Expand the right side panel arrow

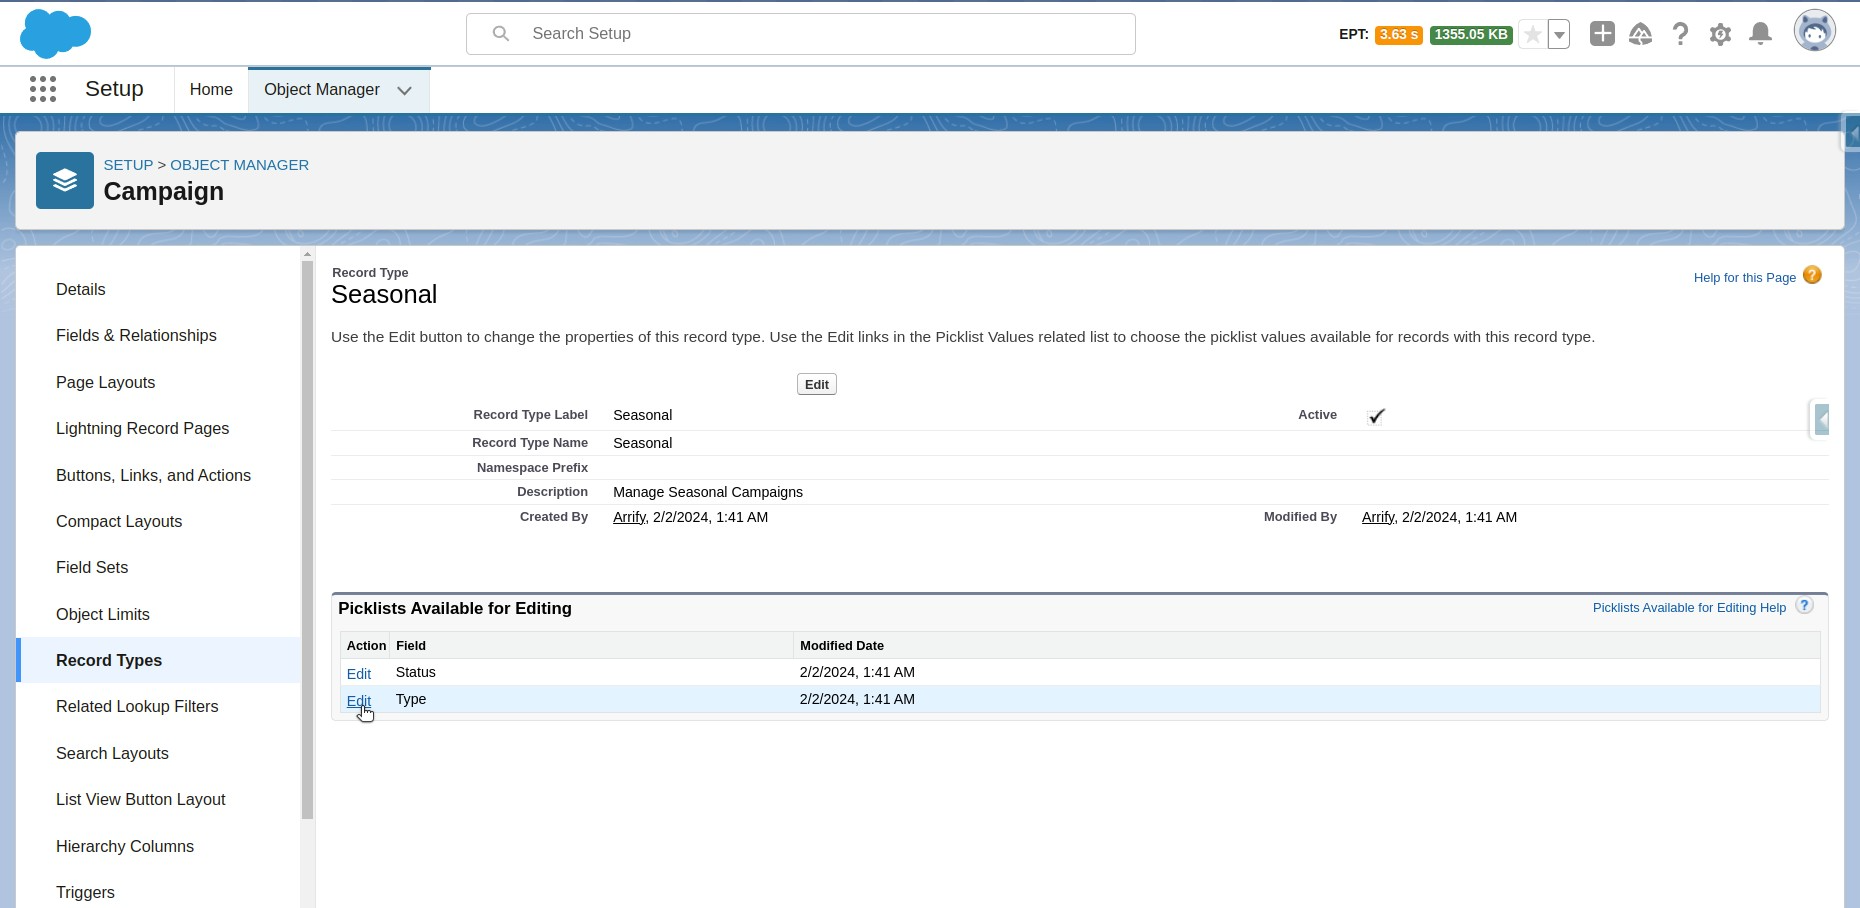click(1822, 420)
